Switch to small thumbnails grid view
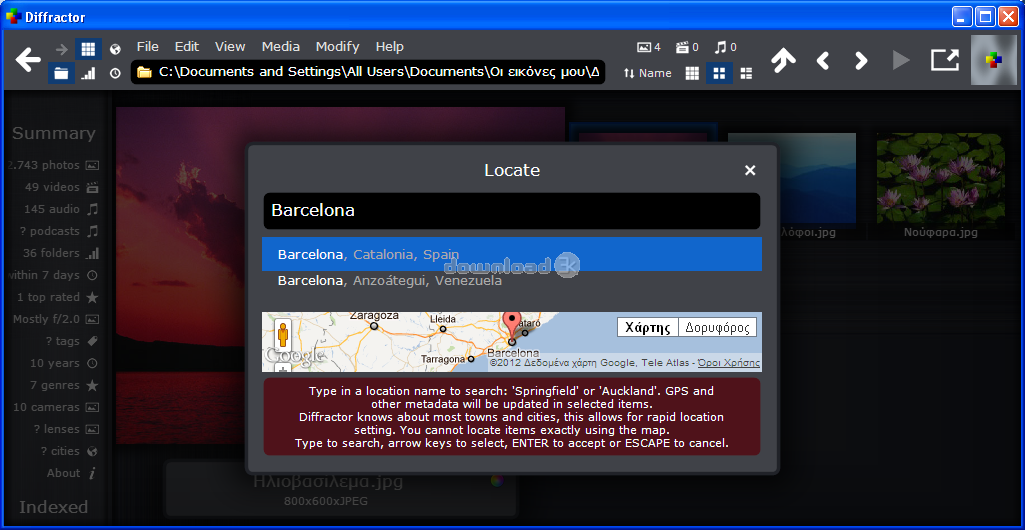This screenshot has height=530, width=1025. point(692,73)
